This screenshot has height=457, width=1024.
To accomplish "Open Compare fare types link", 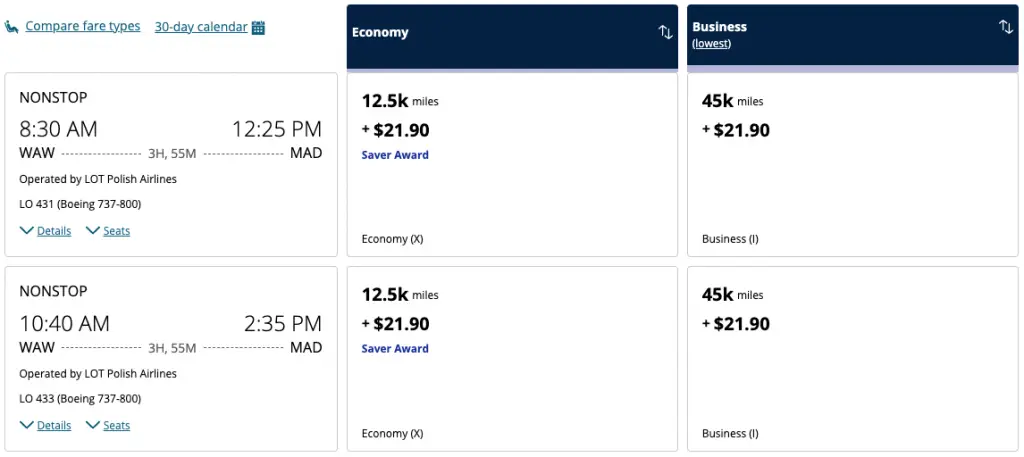I will pos(83,27).
